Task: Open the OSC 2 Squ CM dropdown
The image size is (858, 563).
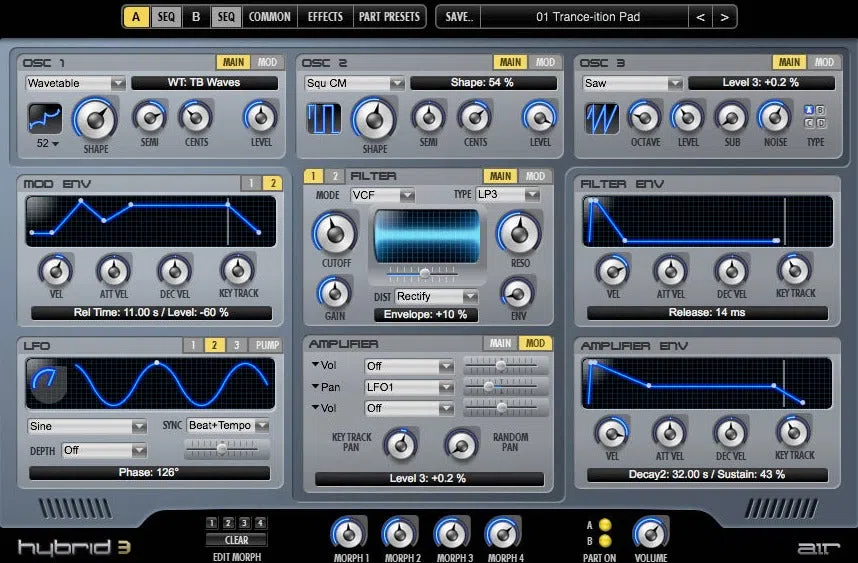Action: point(354,83)
